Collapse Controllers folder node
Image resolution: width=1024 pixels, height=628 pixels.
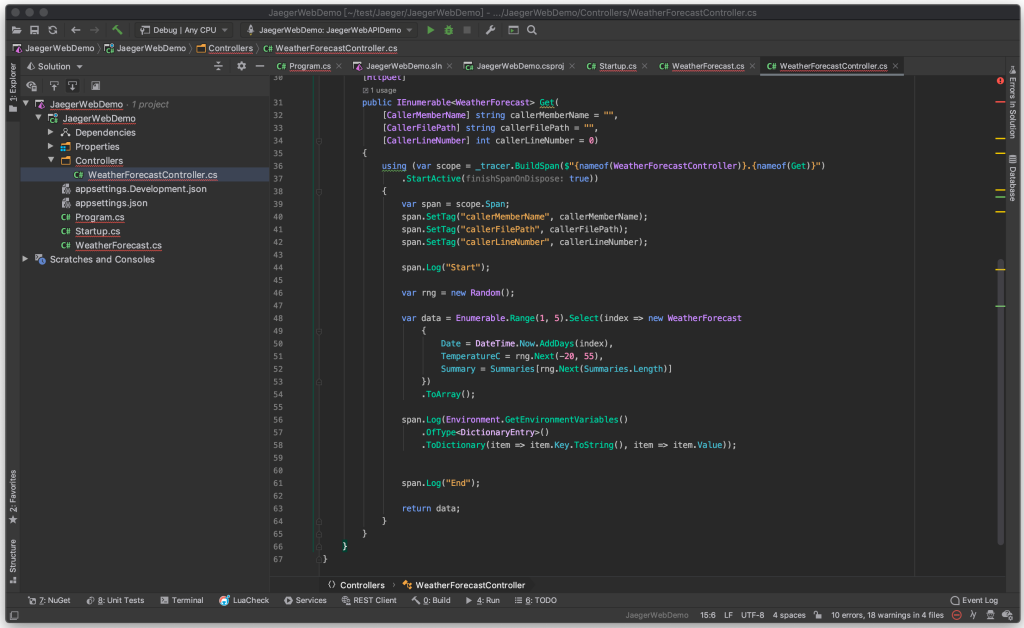51,160
